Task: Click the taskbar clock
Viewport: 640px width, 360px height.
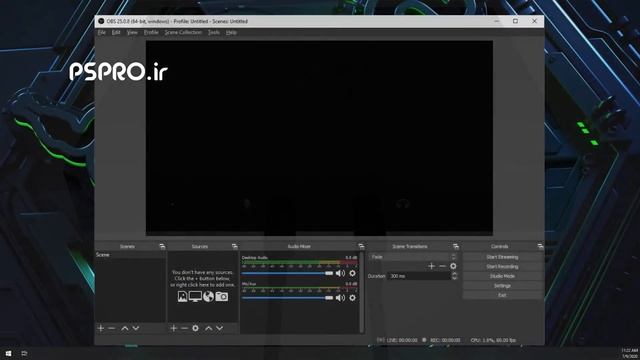Action: (630, 353)
